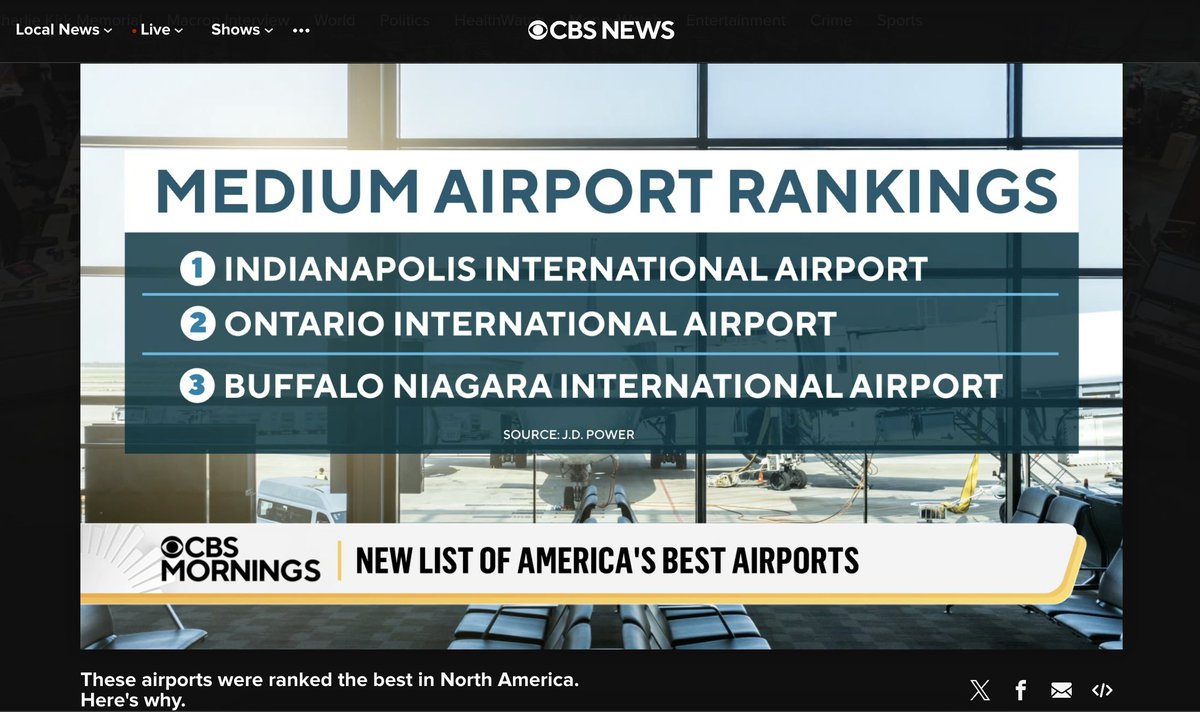
Task: Open the Live dropdown menu
Action: pos(158,29)
